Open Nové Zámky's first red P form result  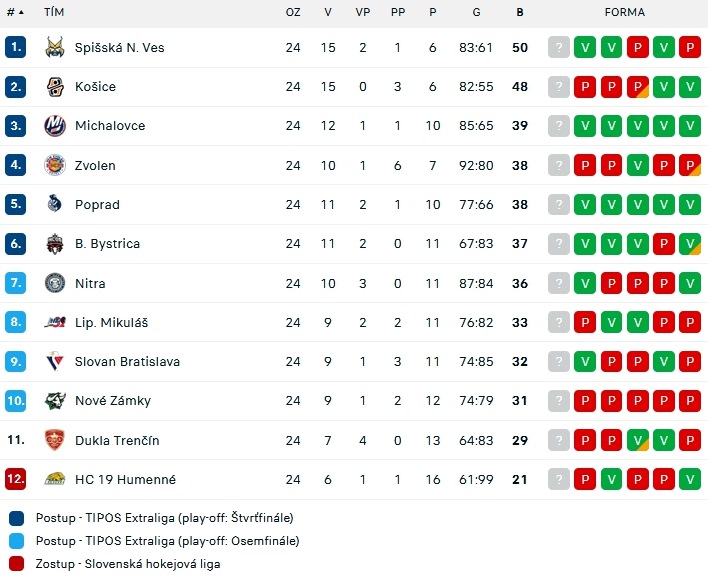click(x=585, y=401)
